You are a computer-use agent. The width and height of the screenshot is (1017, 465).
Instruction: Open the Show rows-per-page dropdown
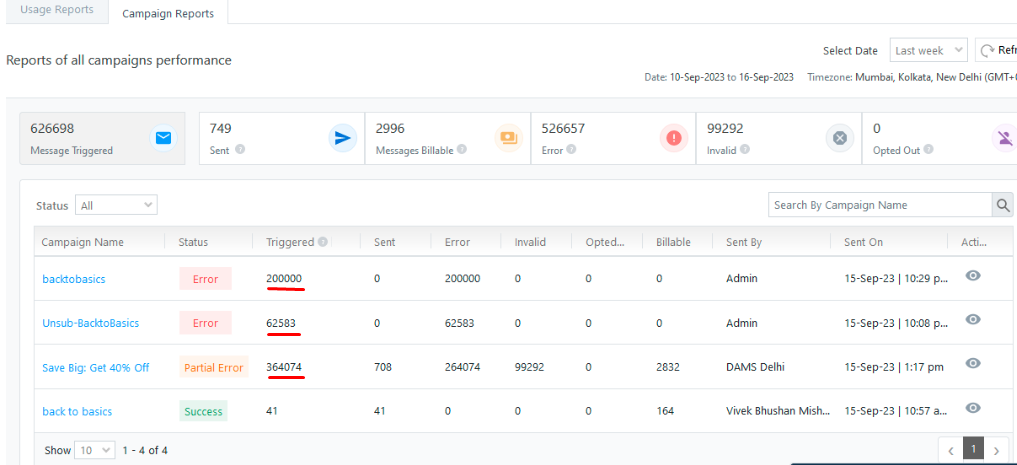coord(95,450)
